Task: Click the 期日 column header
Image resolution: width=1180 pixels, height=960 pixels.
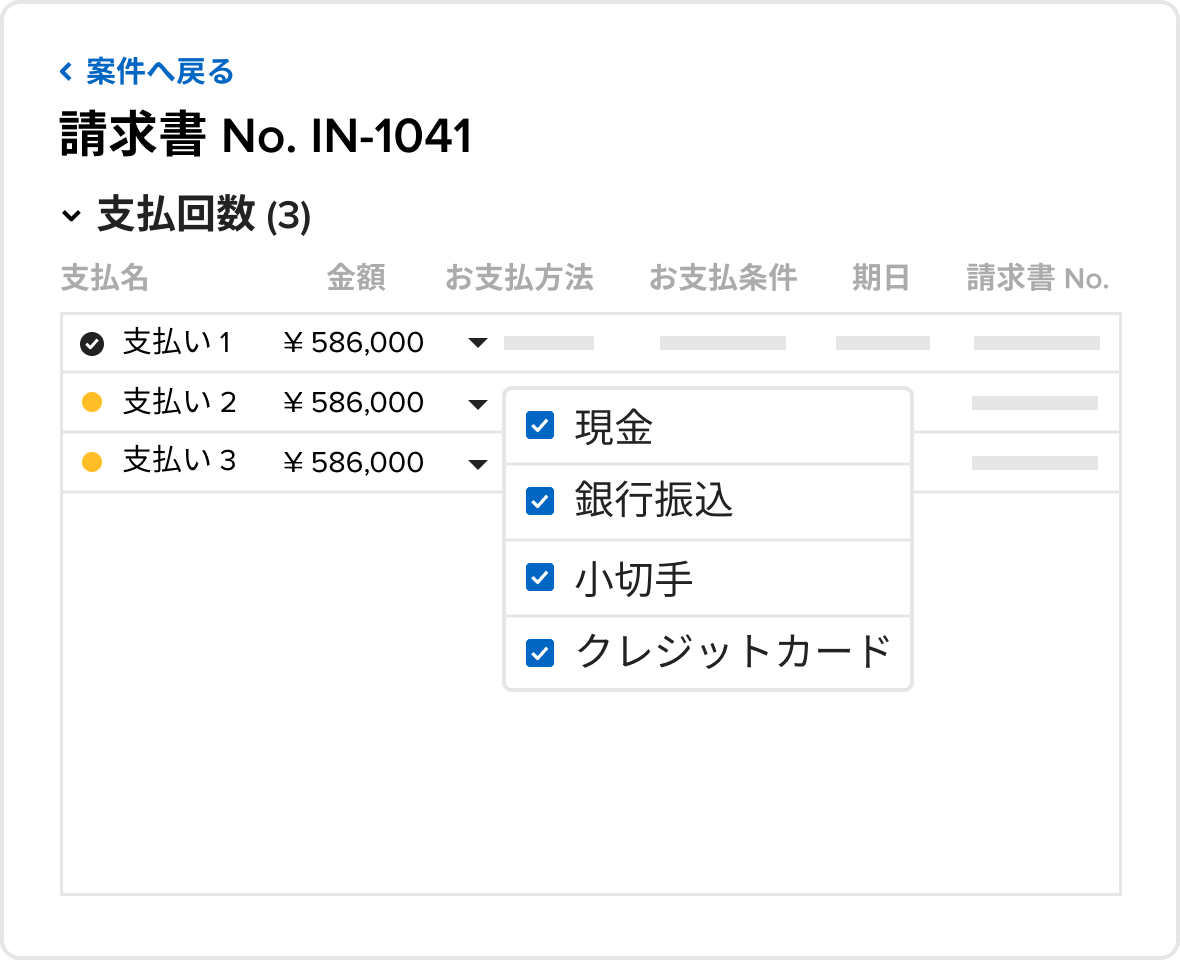Action: [x=880, y=278]
